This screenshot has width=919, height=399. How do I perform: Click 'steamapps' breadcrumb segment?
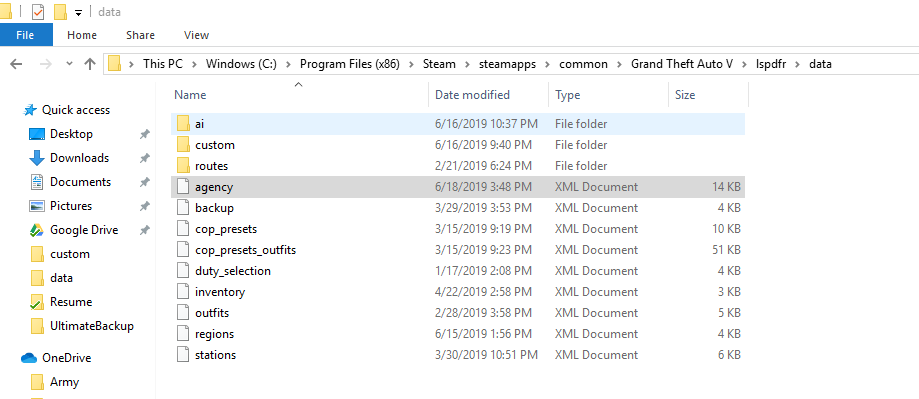[507, 64]
